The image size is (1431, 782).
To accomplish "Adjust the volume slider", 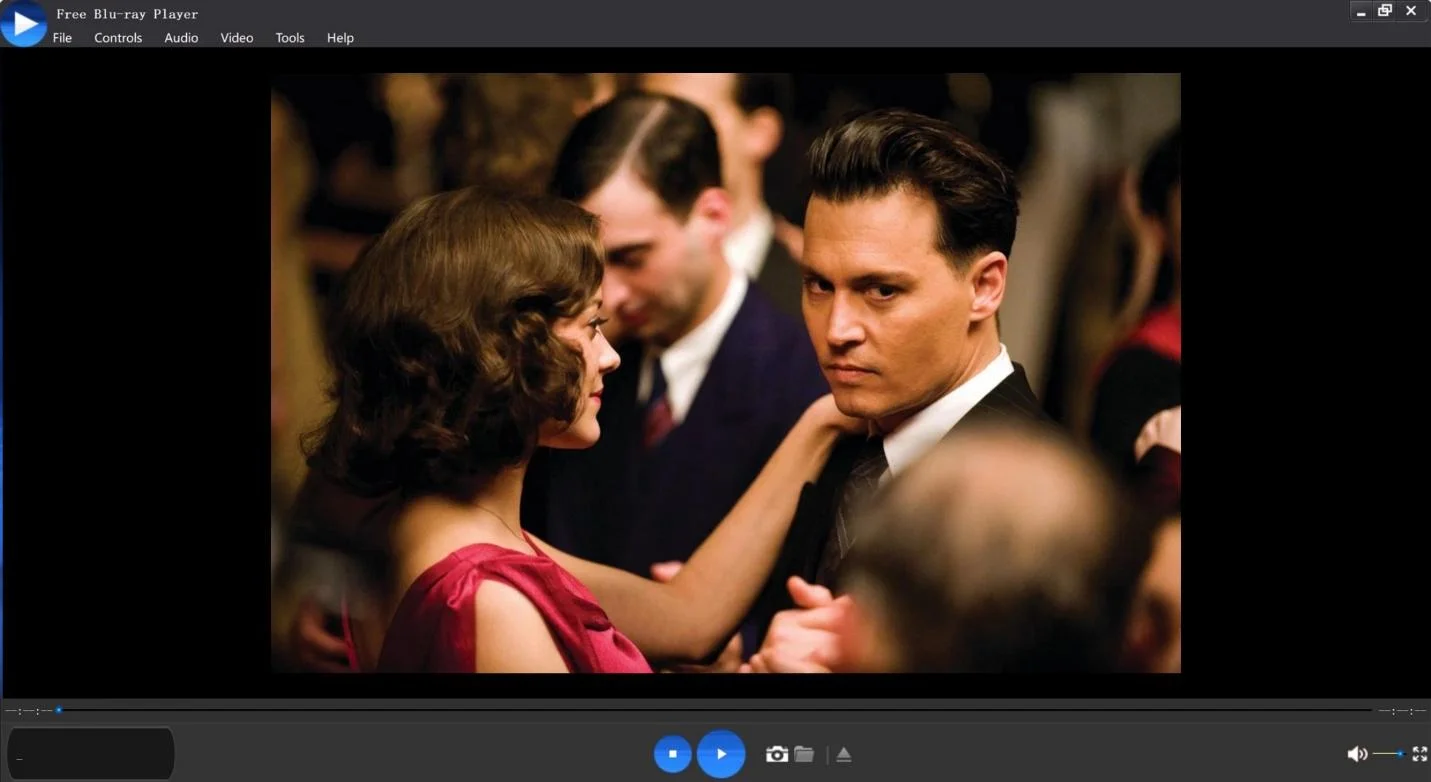I will (1388, 754).
